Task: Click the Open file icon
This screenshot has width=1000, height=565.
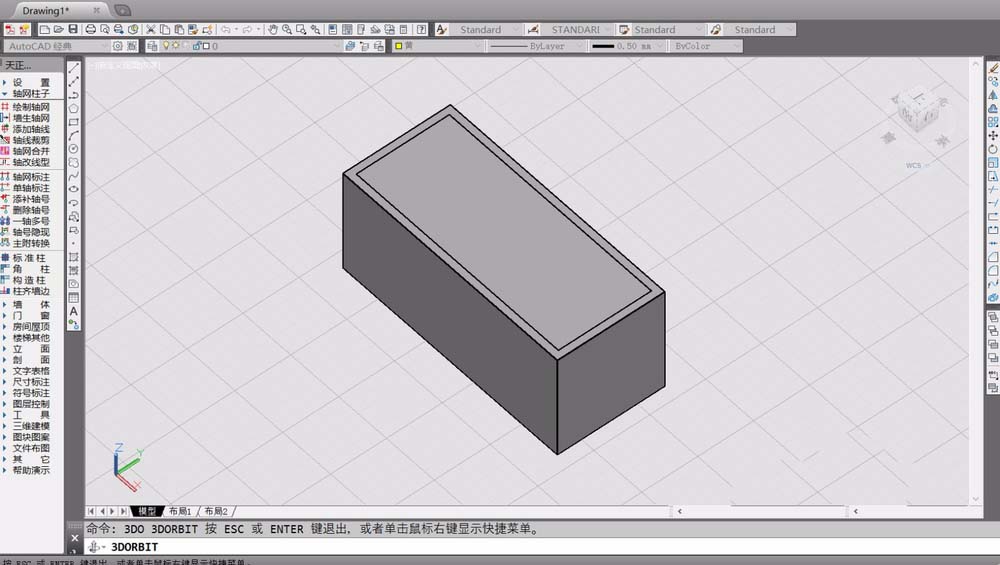Action: tap(59, 29)
